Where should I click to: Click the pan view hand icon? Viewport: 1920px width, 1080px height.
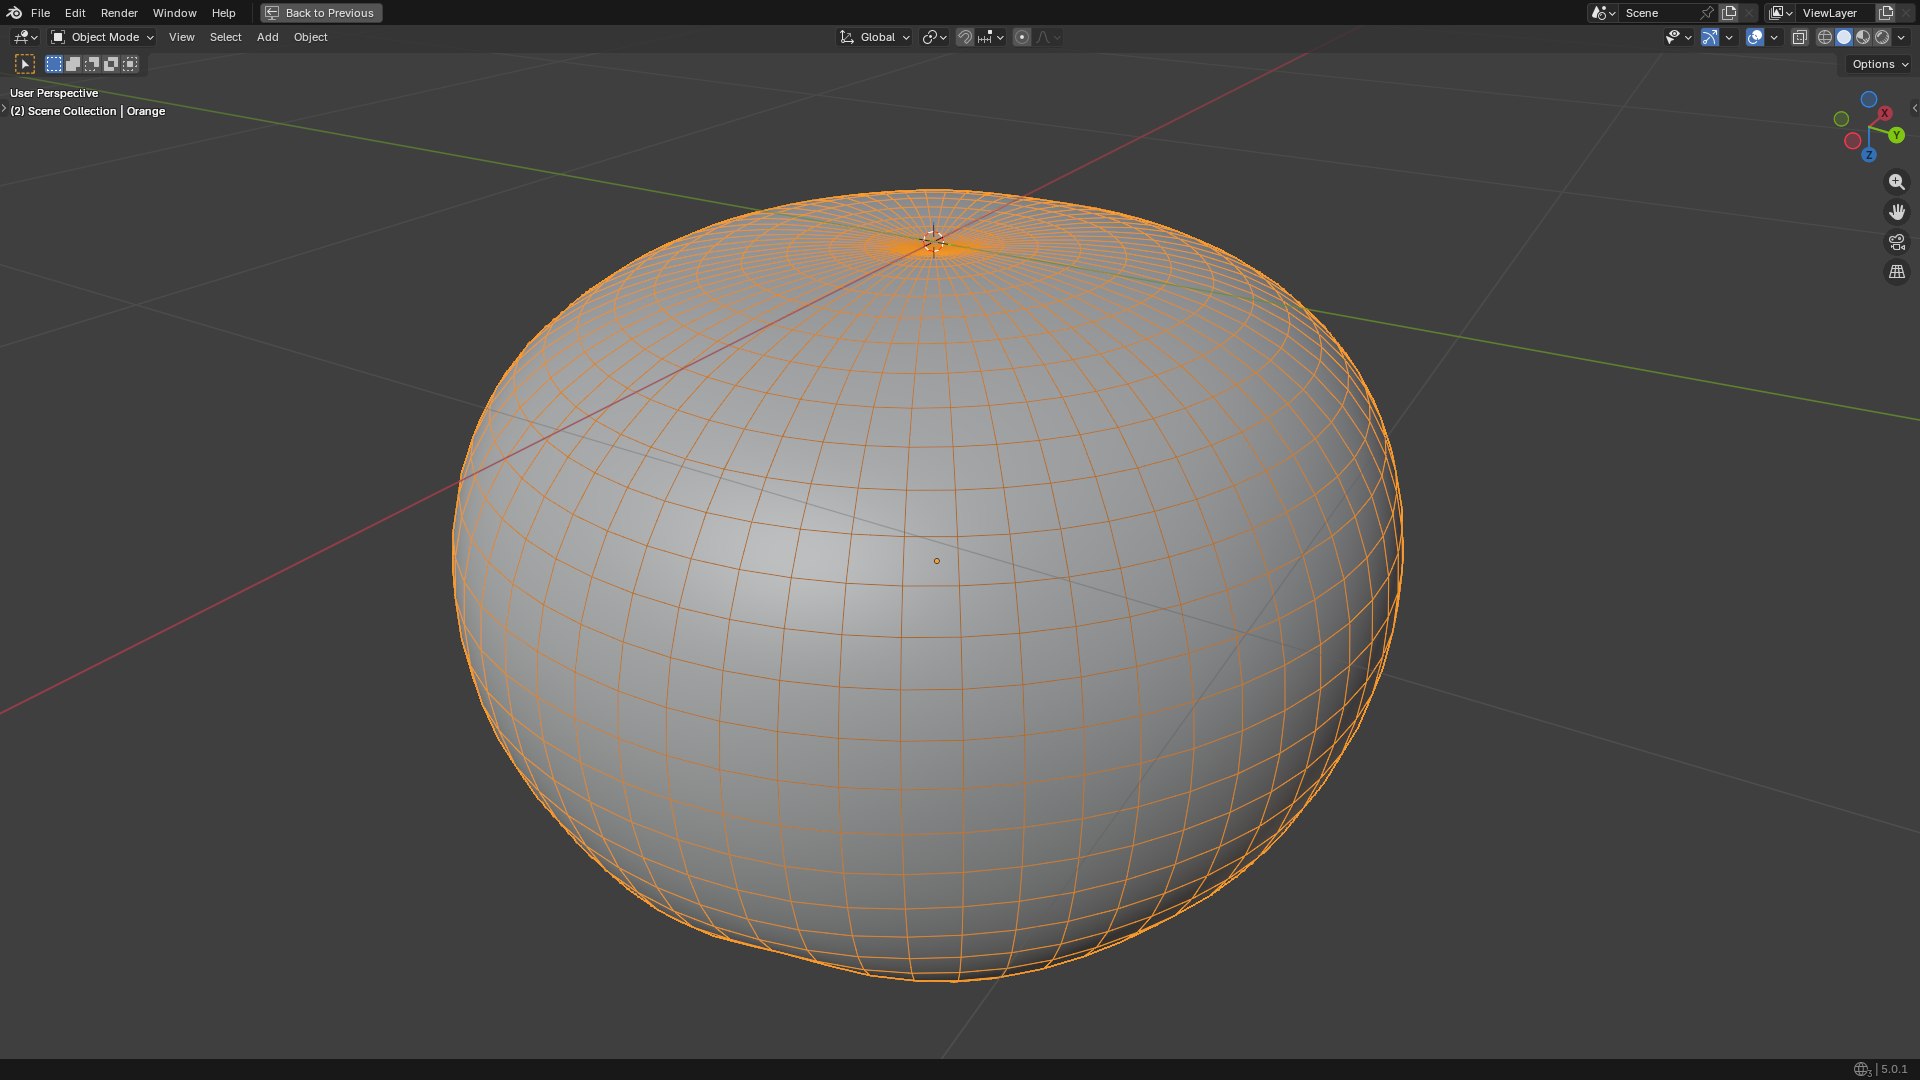click(1896, 212)
